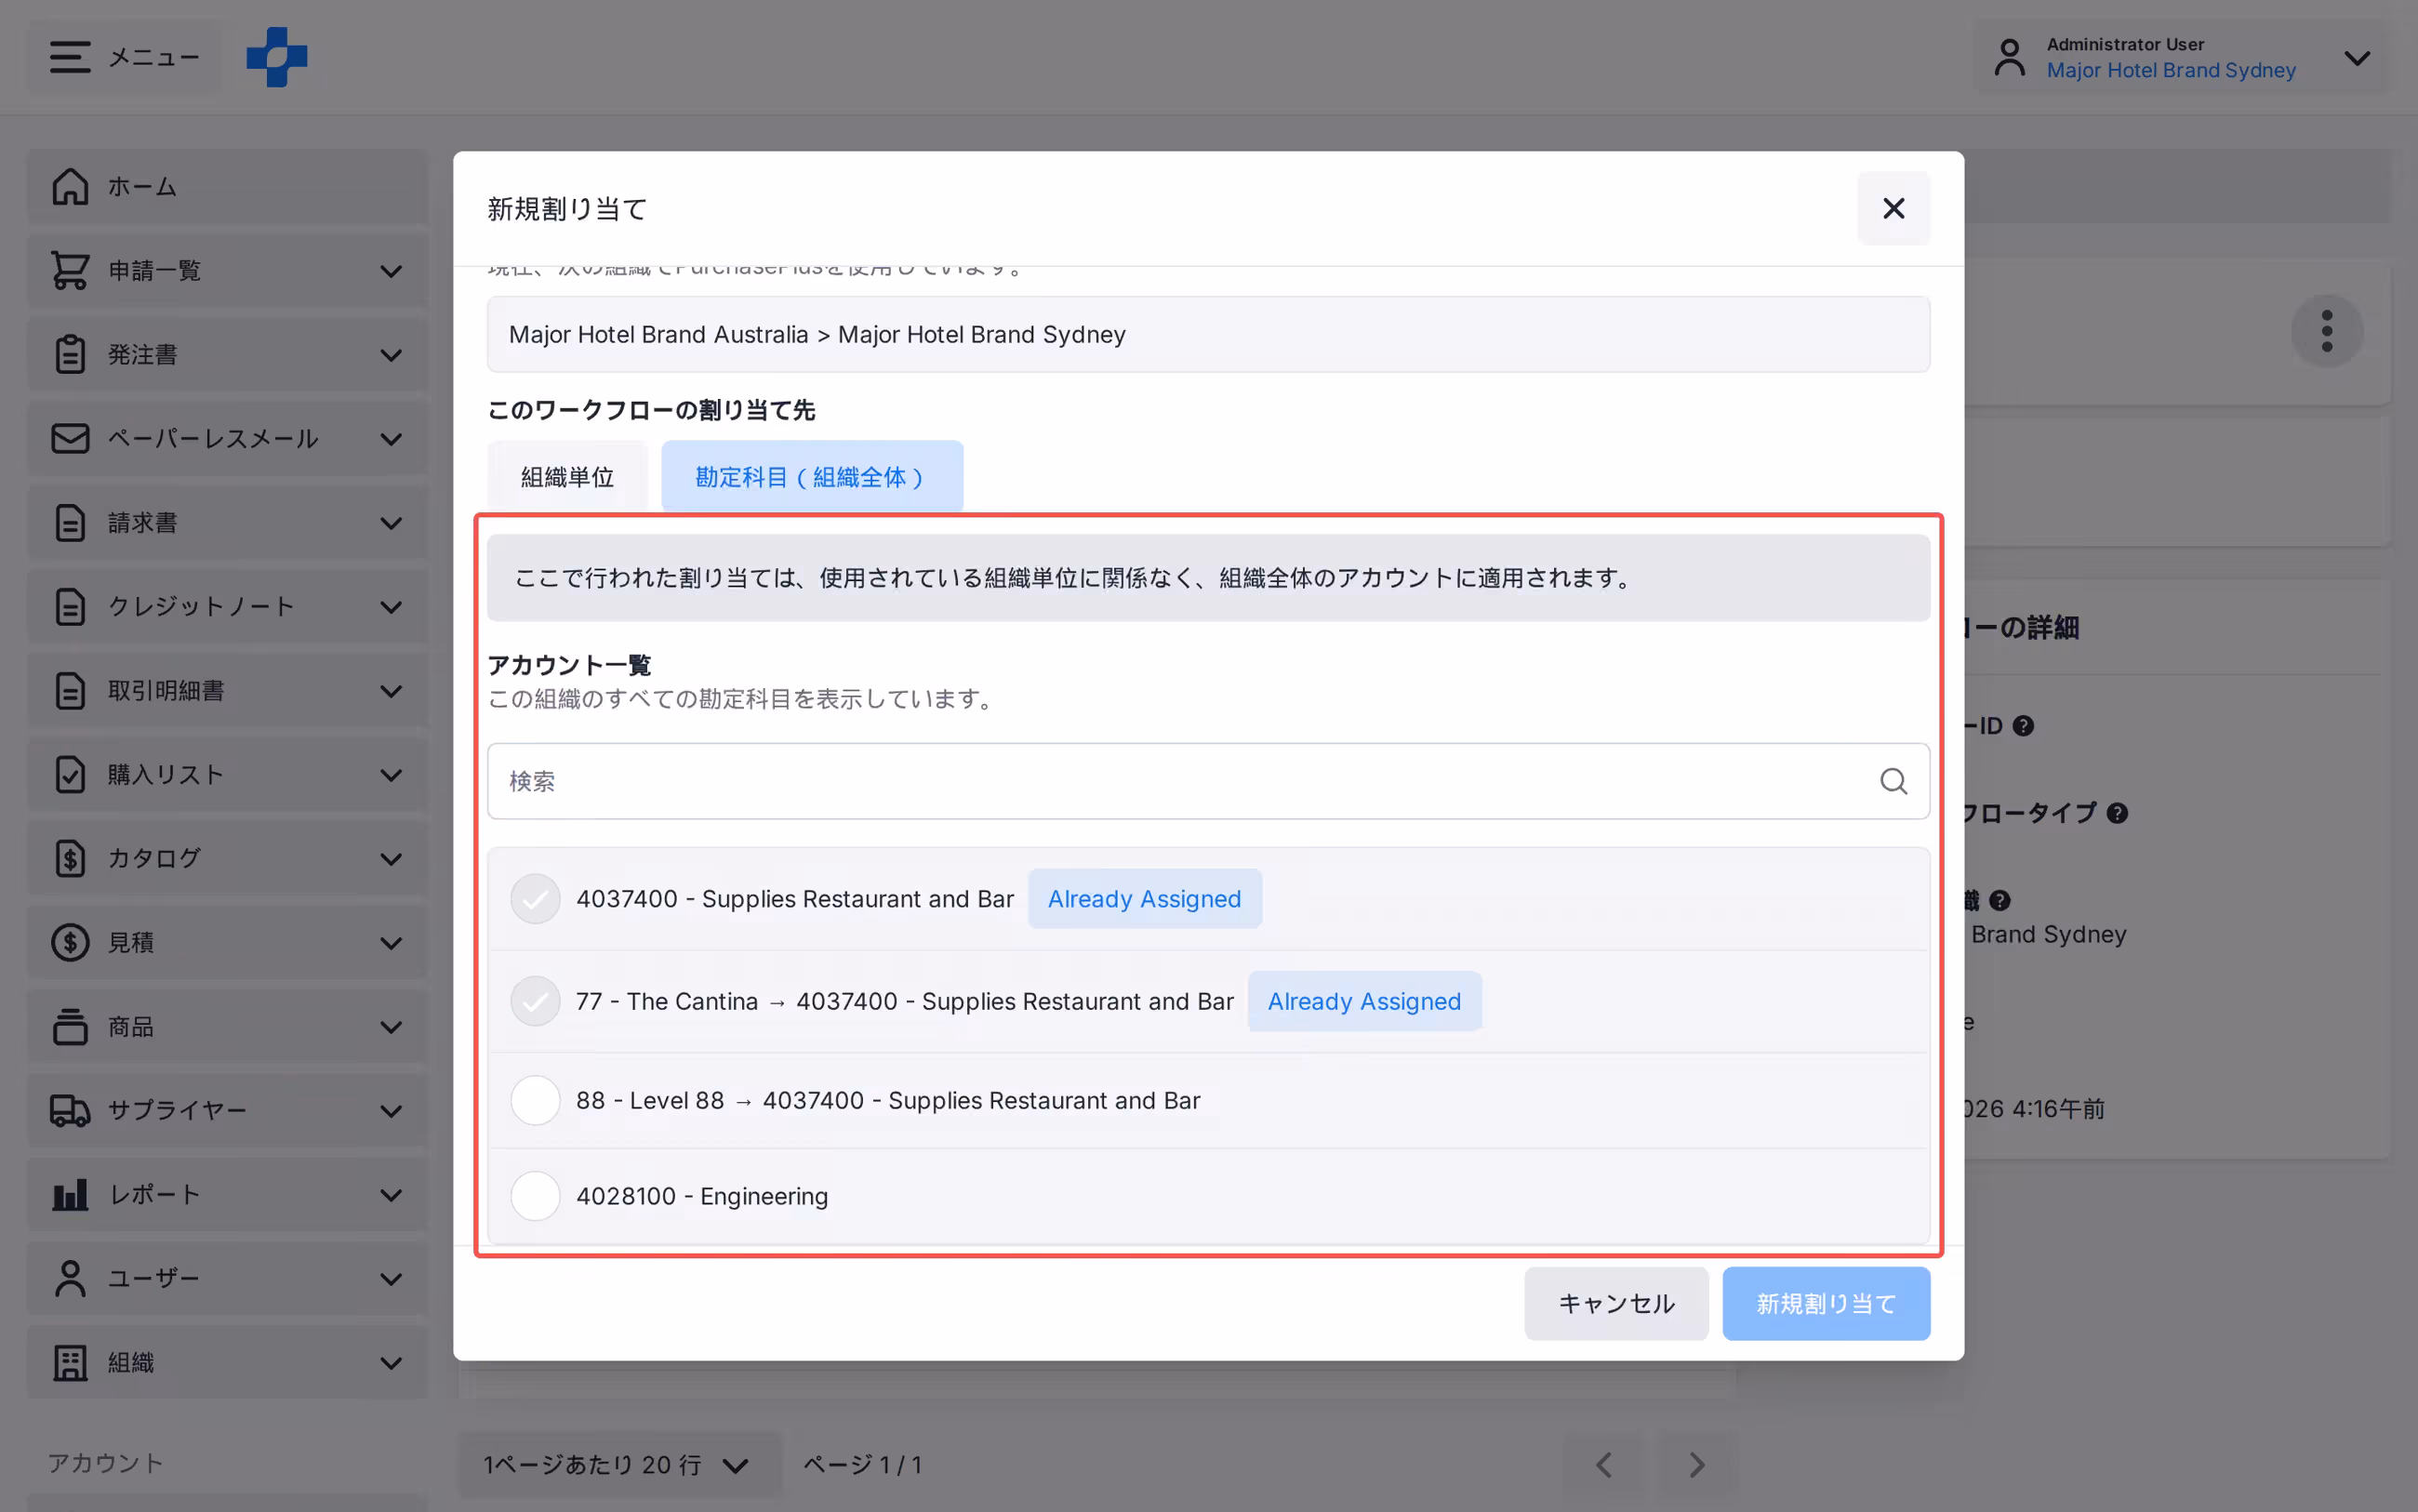The width and height of the screenshot is (2418, 1512).
Task: Expand the 発注書 sidebar chevron
Action: point(391,355)
